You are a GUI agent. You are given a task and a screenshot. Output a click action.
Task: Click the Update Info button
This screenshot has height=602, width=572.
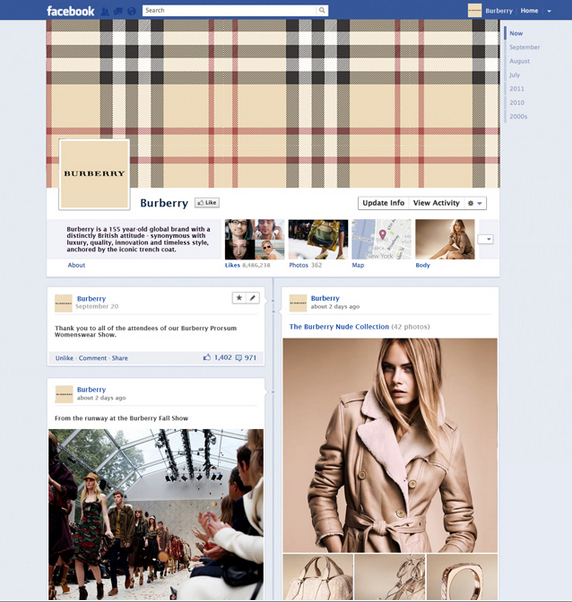[x=383, y=203]
